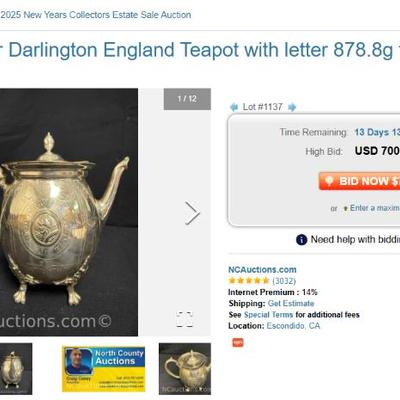Select teapot with handle thumbnail
The height and width of the screenshot is (400, 400).
(185, 369)
